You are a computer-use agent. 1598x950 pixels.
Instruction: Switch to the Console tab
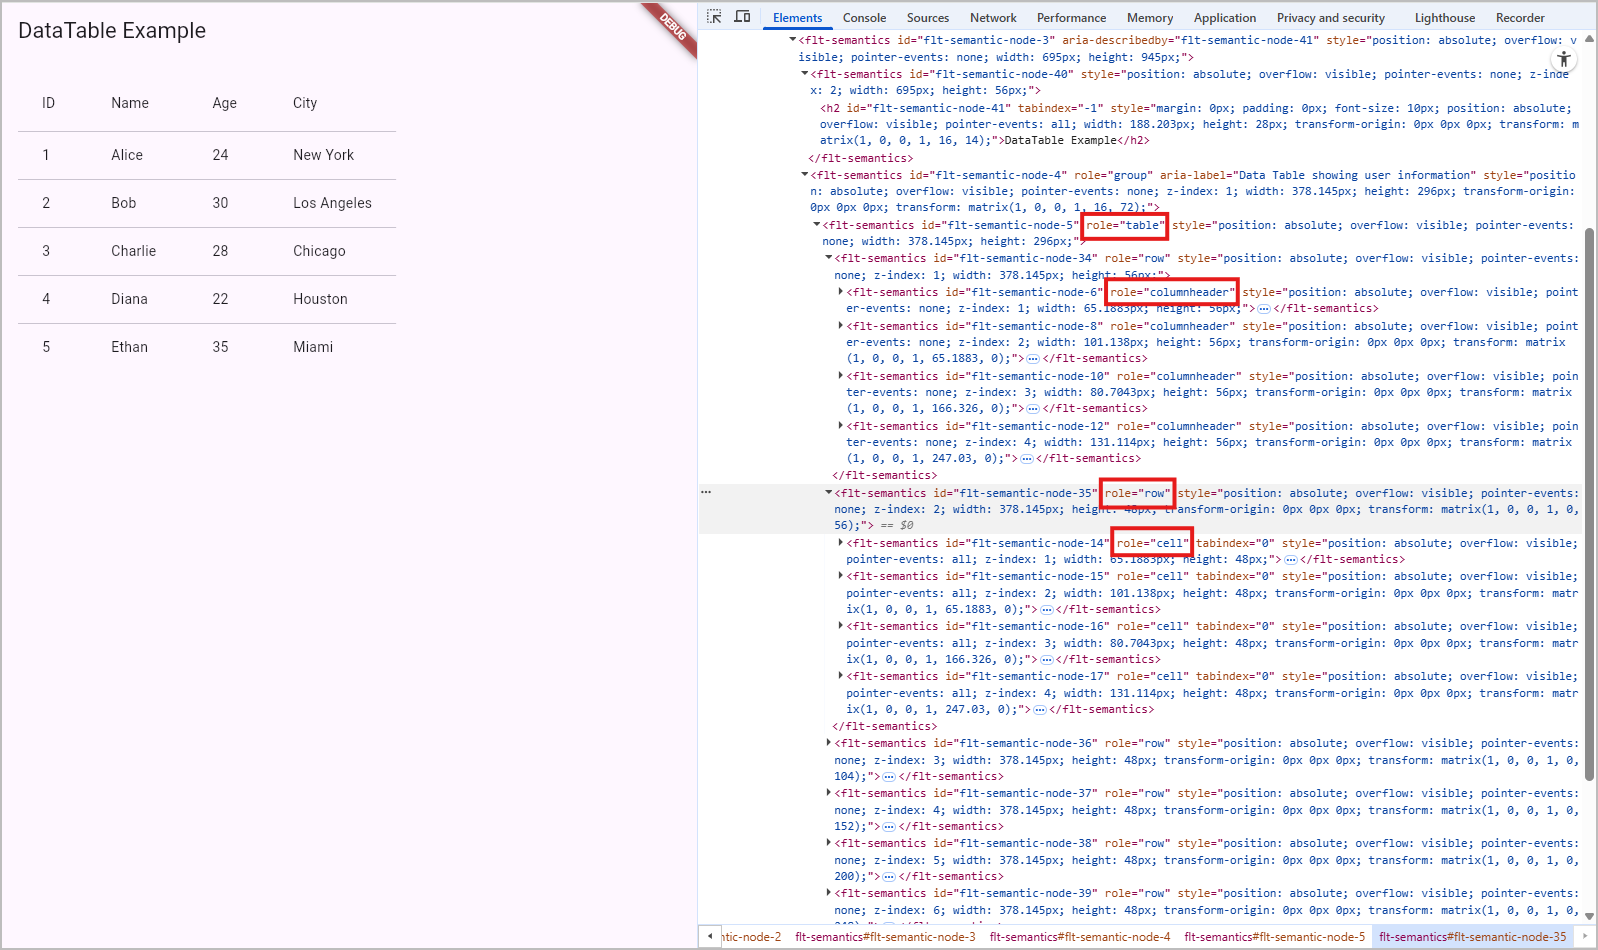tap(864, 18)
